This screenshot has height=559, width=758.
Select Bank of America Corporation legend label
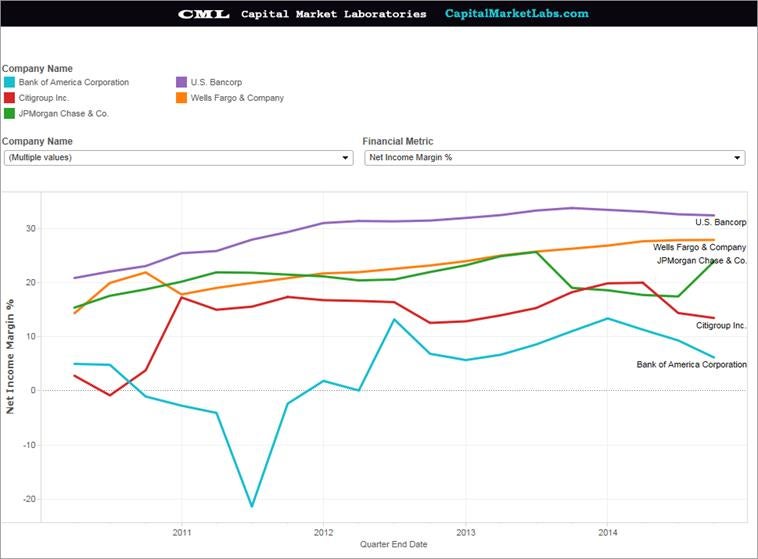74,82
